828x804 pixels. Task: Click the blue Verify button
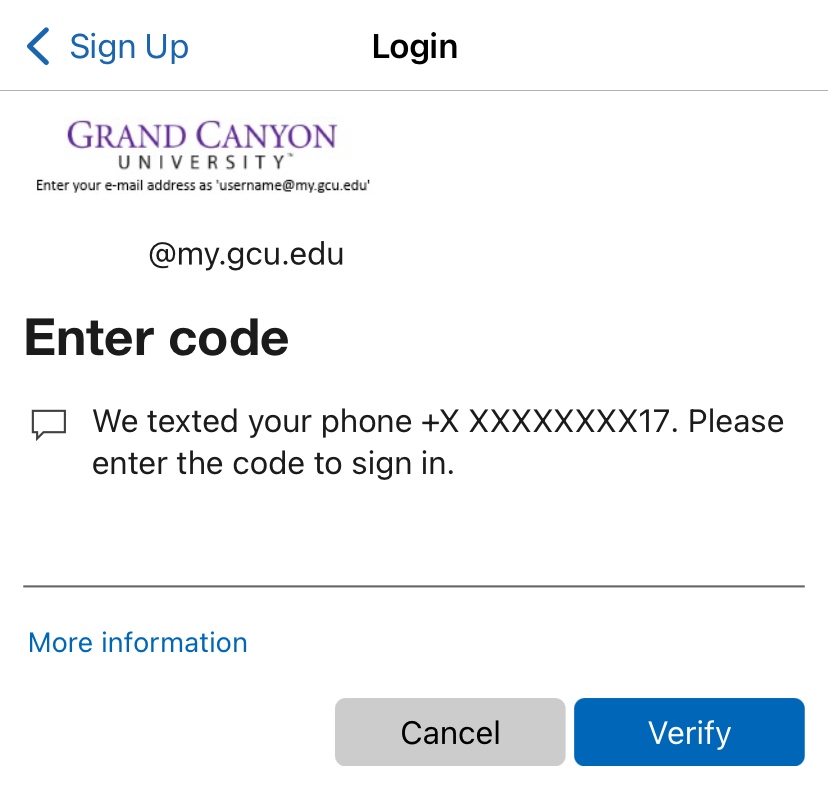[x=689, y=732]
